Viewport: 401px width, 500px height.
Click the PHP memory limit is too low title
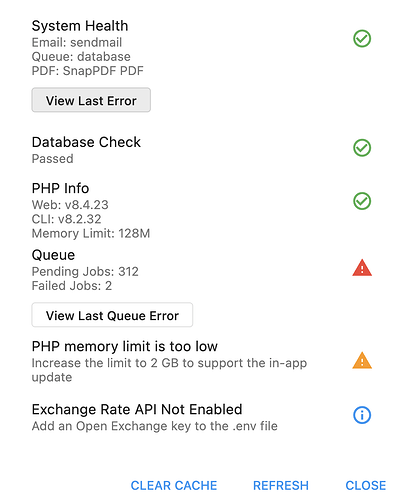point(125,347)
